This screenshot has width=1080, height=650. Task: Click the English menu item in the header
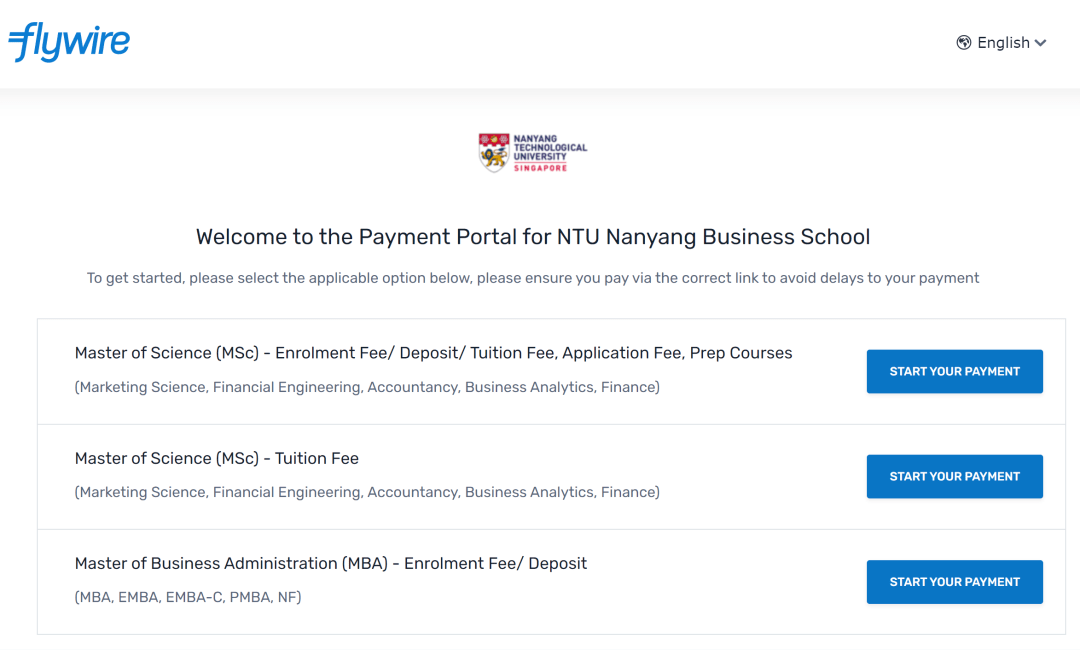pyautogui.click(x=1003, y=42)
